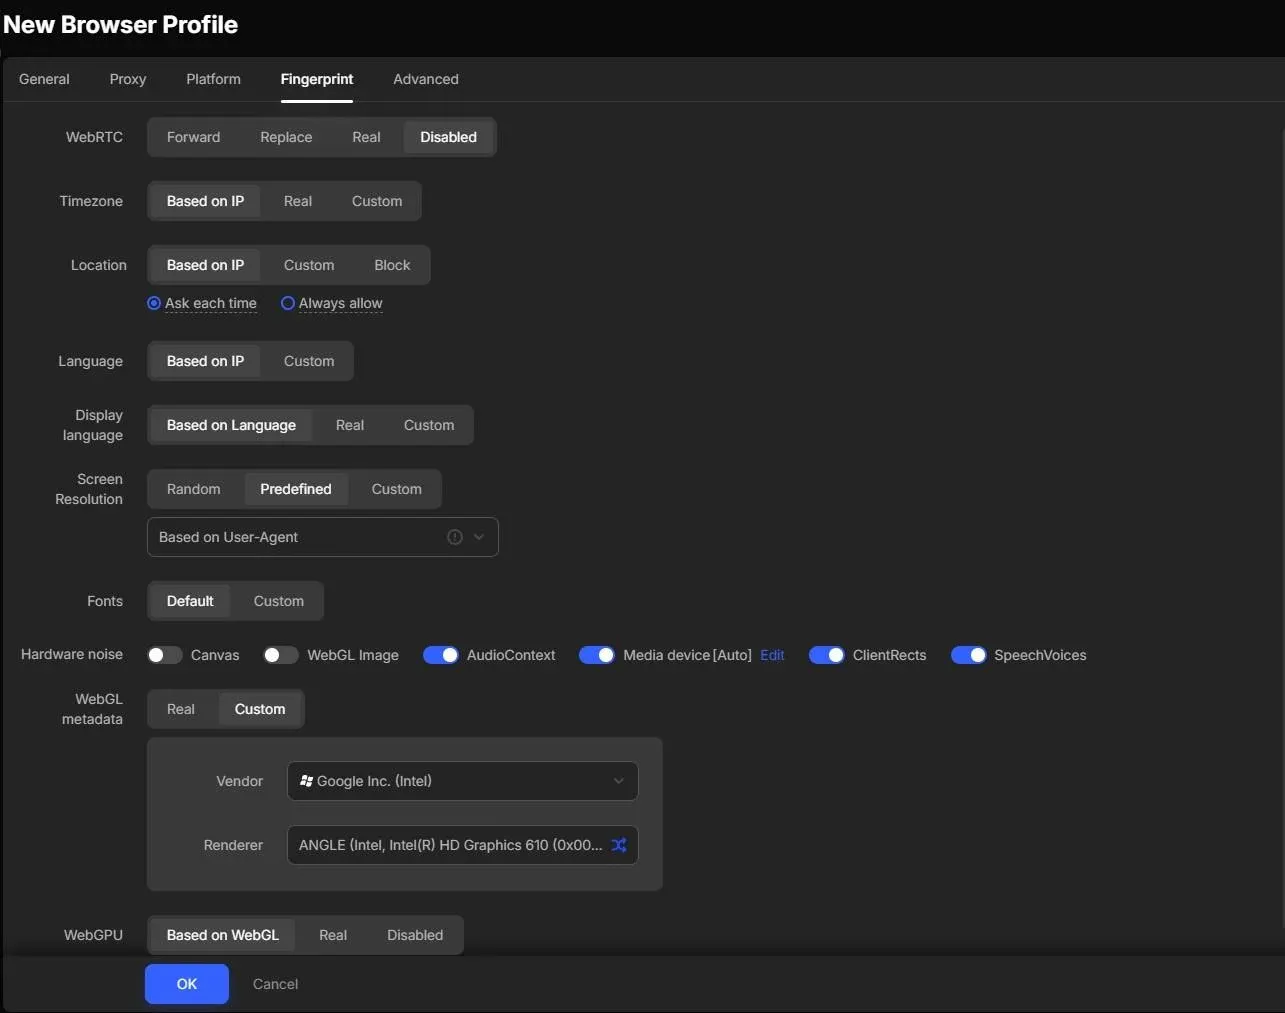Select the Always allow location option
The image size is (1285, 1013).
(288, 303)
